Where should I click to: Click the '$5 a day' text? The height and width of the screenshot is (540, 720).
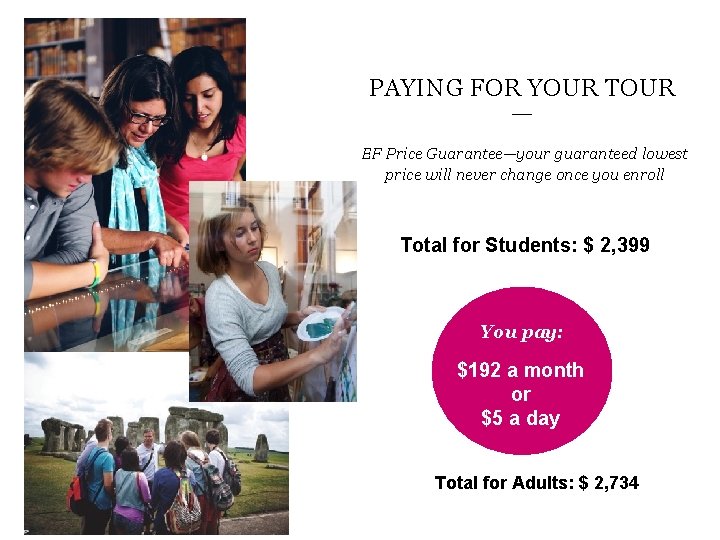point(520,418)
